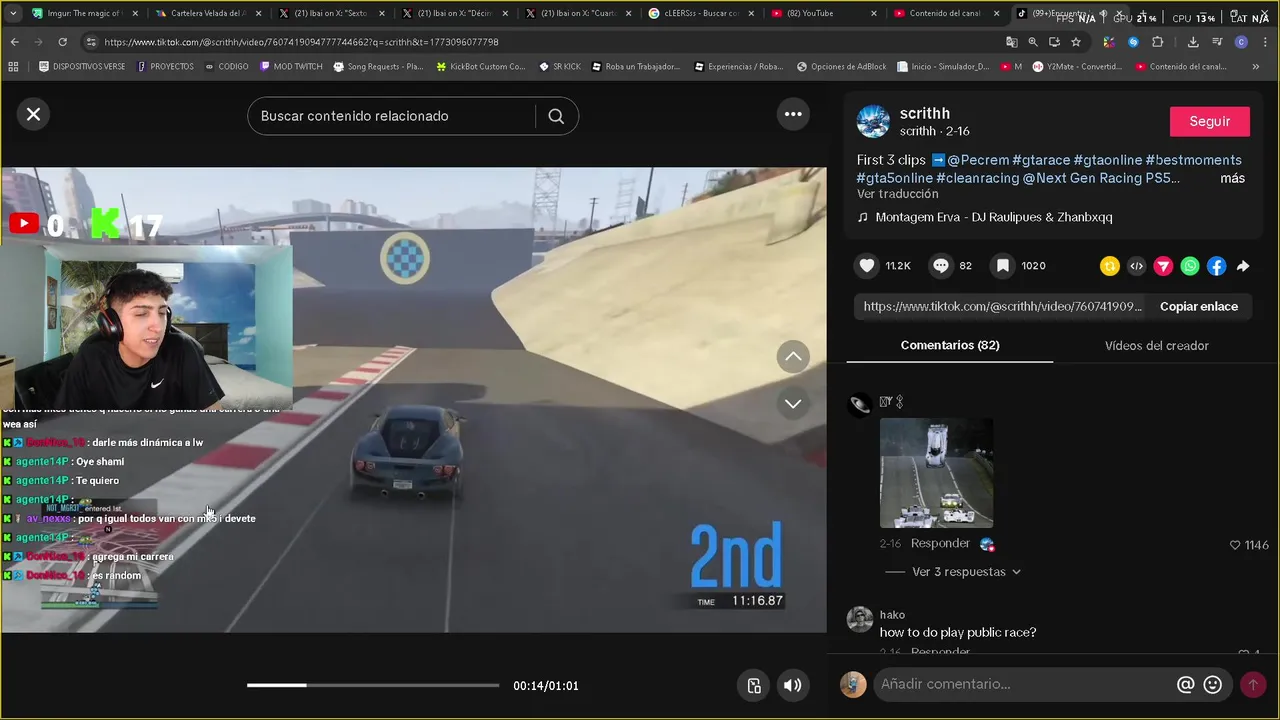Open the media control playlist icon

click(1217, 42)
